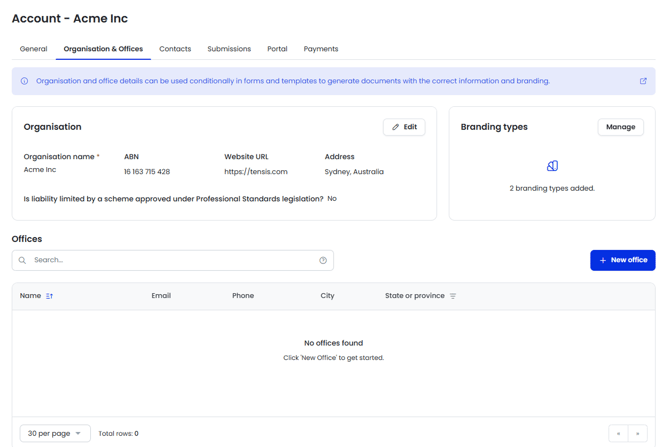Click the Email column header

point(161,296)
